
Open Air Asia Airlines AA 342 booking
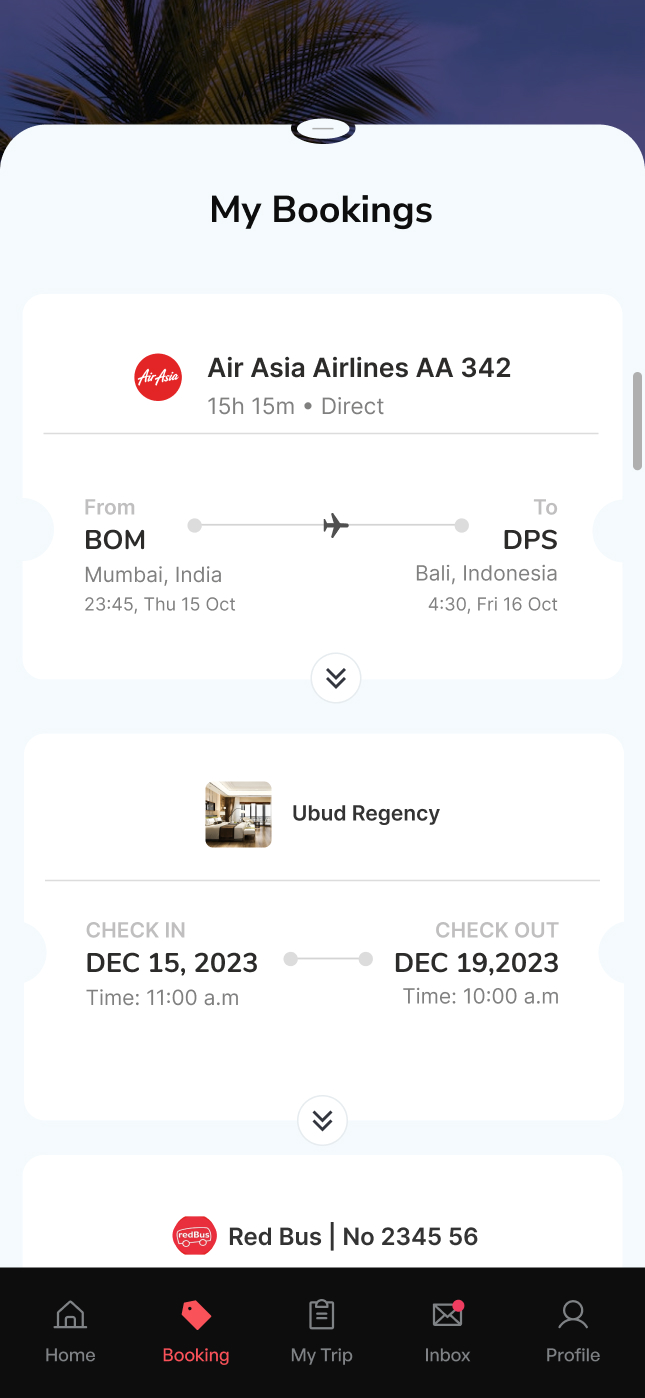pos(359,368)
